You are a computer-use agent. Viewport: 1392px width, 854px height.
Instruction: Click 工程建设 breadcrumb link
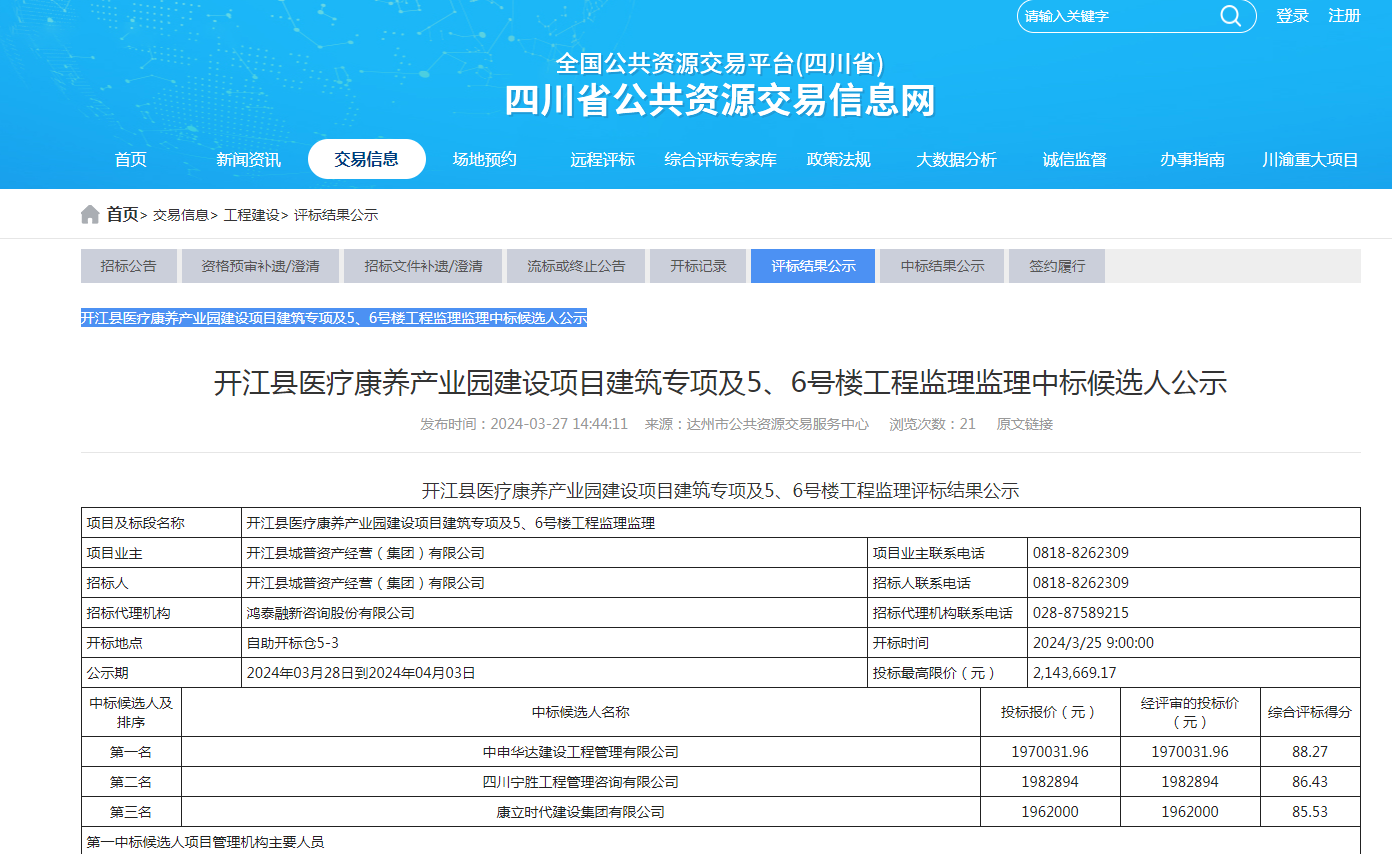252,215
